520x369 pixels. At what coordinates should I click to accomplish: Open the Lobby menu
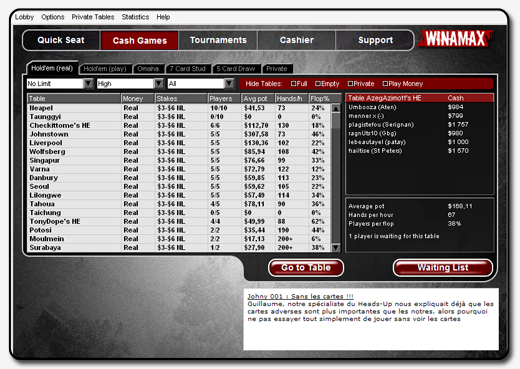pyautogui.click(x=24, y=17)
